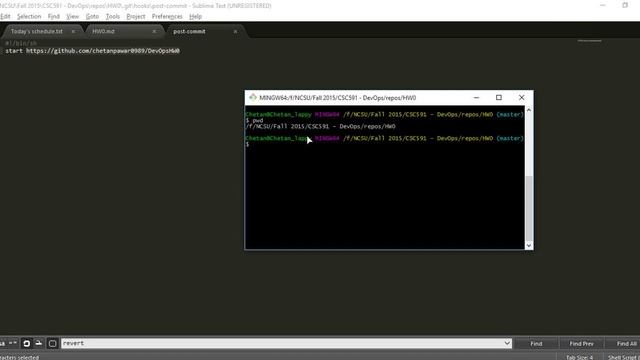Open the Project menu
The height and width of the screenshot is (360, 640).
[136, 16]
